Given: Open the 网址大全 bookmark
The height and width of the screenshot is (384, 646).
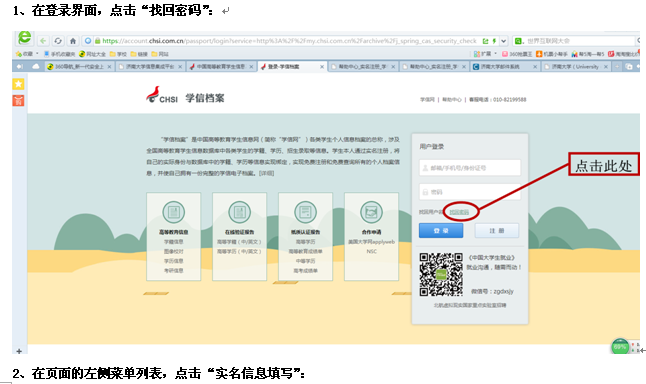Looking at the screenshot, I should 92,54.
